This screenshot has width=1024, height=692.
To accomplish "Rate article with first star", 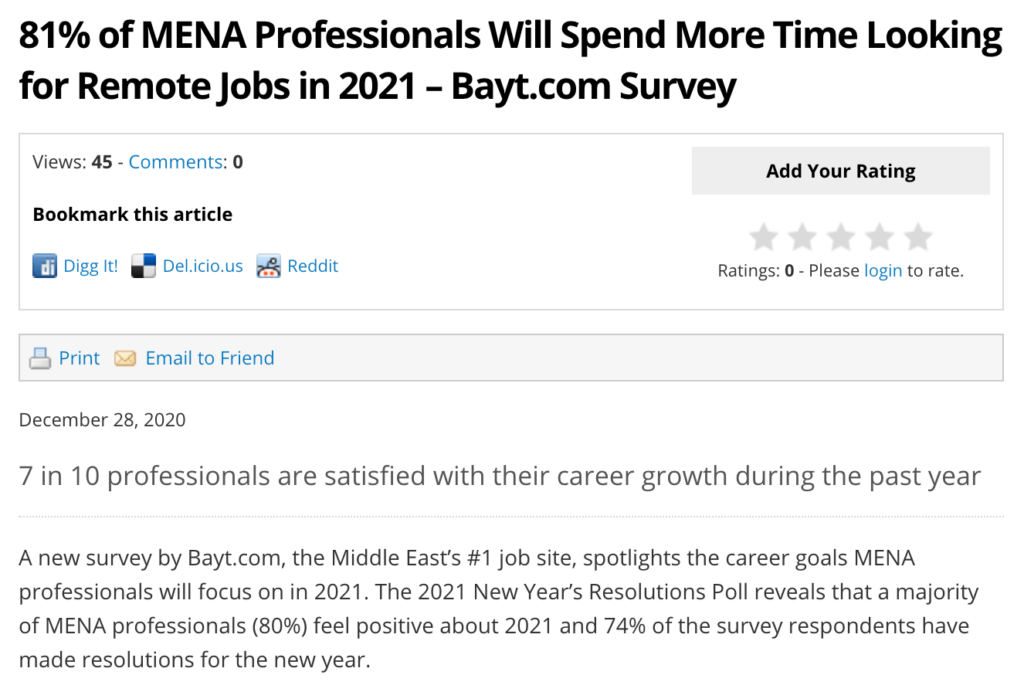I will 764,237.
